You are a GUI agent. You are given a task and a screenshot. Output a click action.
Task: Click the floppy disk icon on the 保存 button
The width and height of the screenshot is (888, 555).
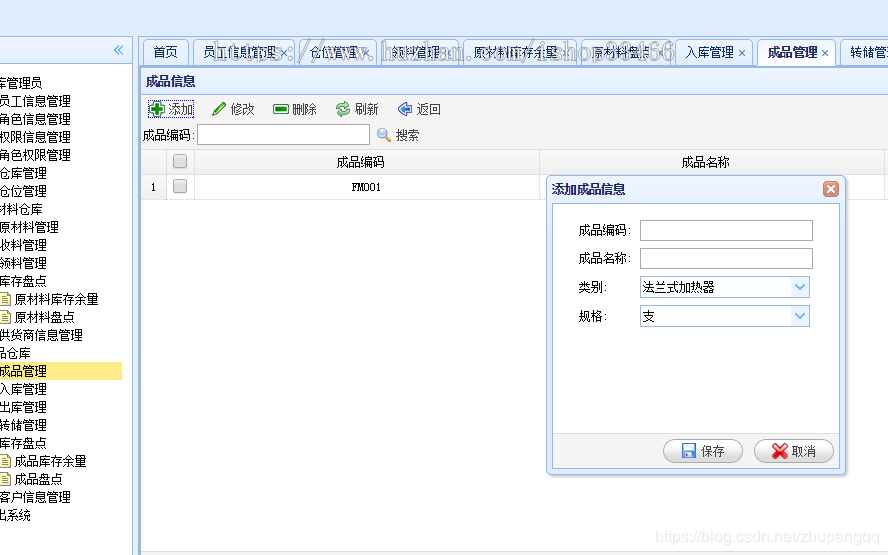pyautogui.click(x=689, y=451)
